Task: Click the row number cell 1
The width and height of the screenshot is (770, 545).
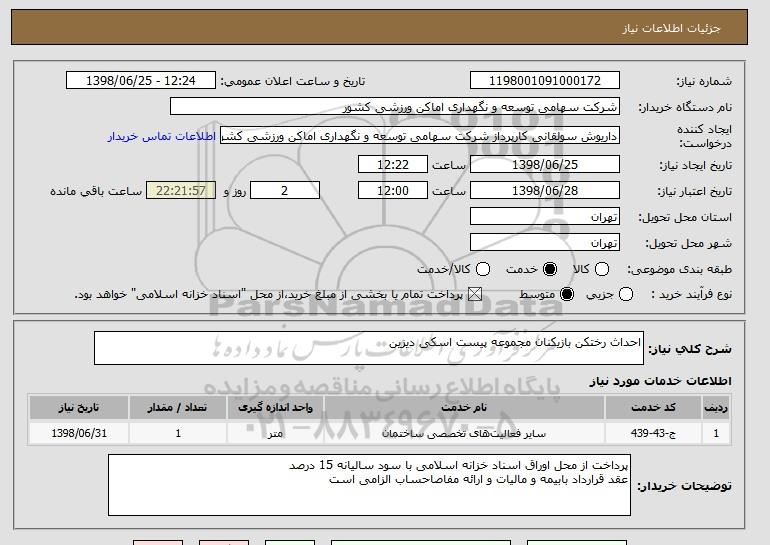Action: pos(716,434)
